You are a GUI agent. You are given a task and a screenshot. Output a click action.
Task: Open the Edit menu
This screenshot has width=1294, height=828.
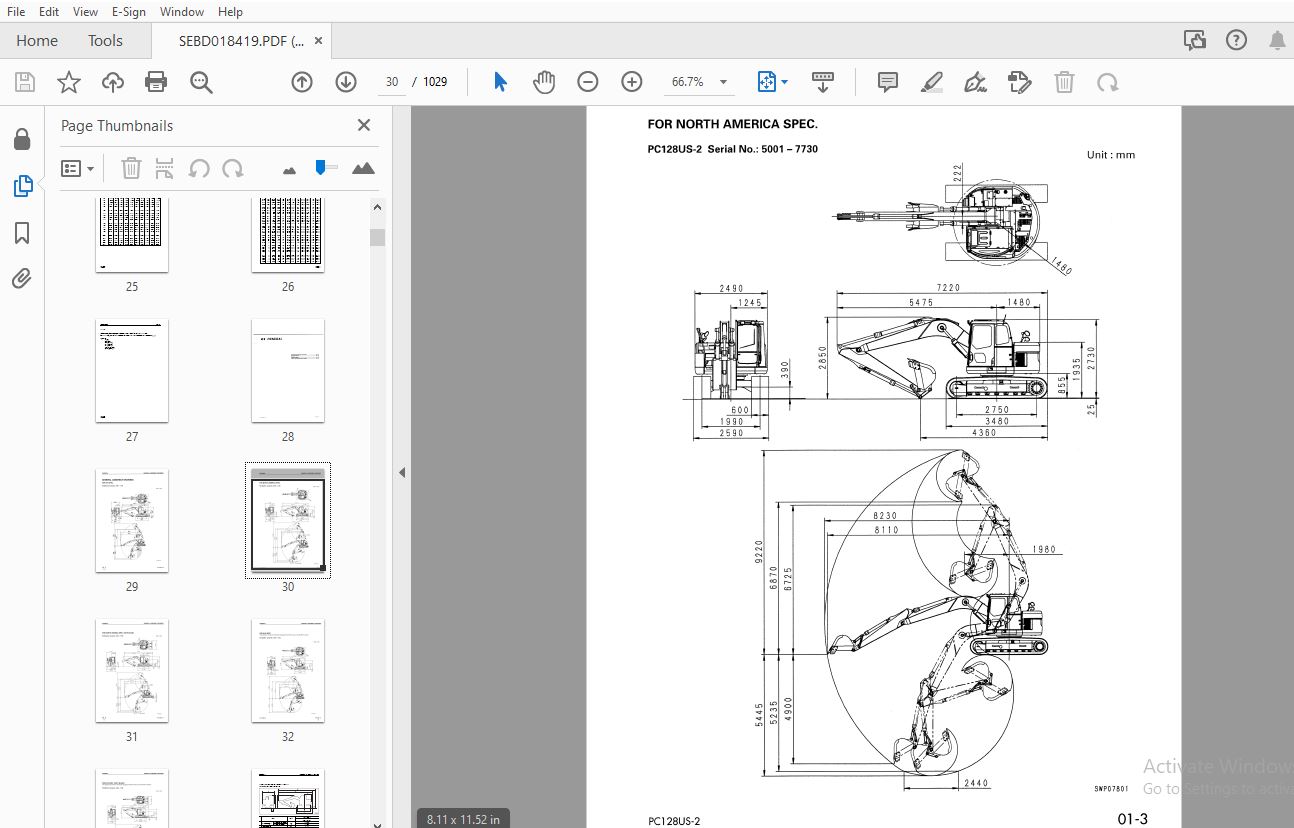click(49, 11)
